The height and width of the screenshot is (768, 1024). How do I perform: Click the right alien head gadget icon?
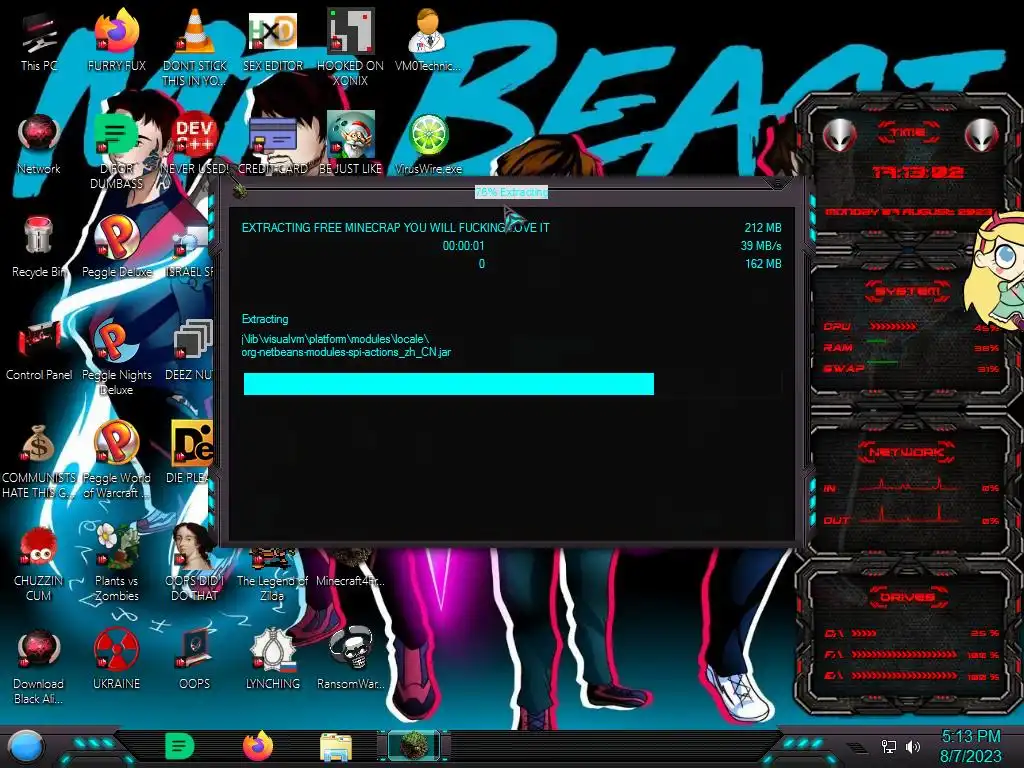[982, 135]
